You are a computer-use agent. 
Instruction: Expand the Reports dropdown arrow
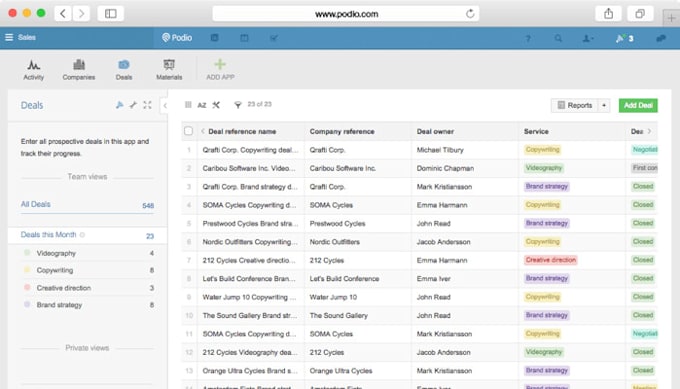point(604,105)
